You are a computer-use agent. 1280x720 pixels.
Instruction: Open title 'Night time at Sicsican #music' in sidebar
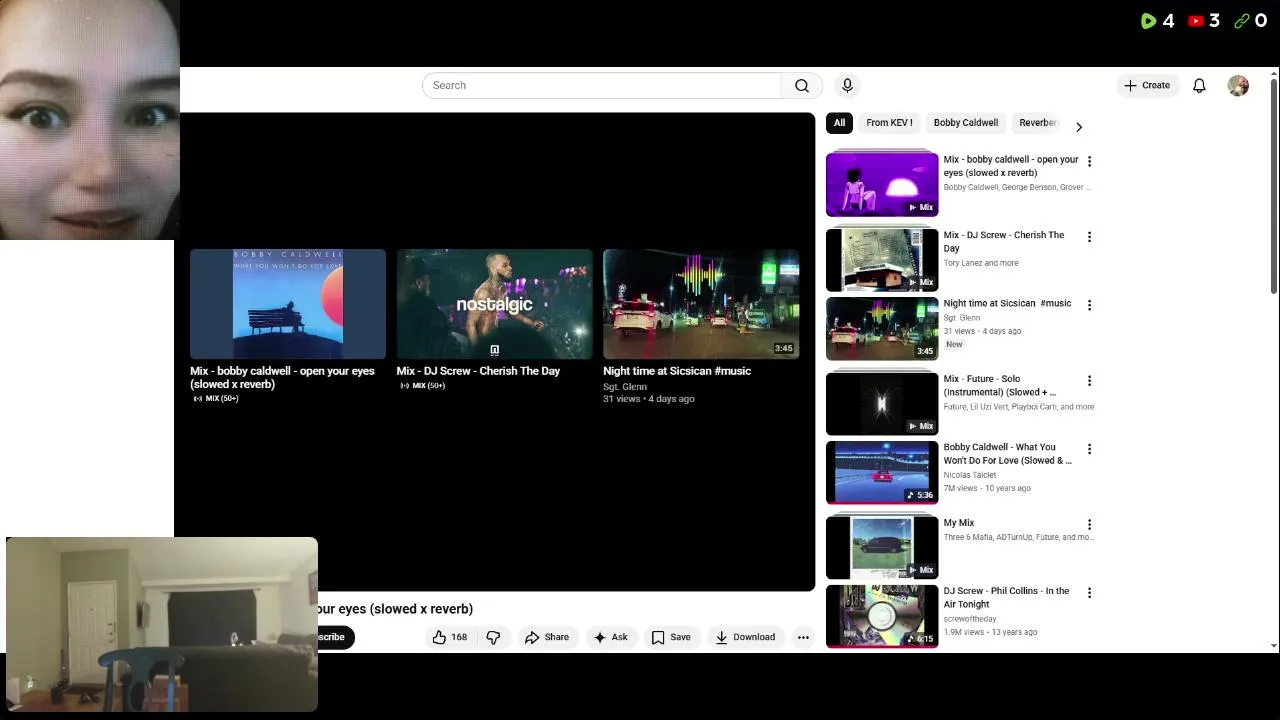tap(1007, 303)
